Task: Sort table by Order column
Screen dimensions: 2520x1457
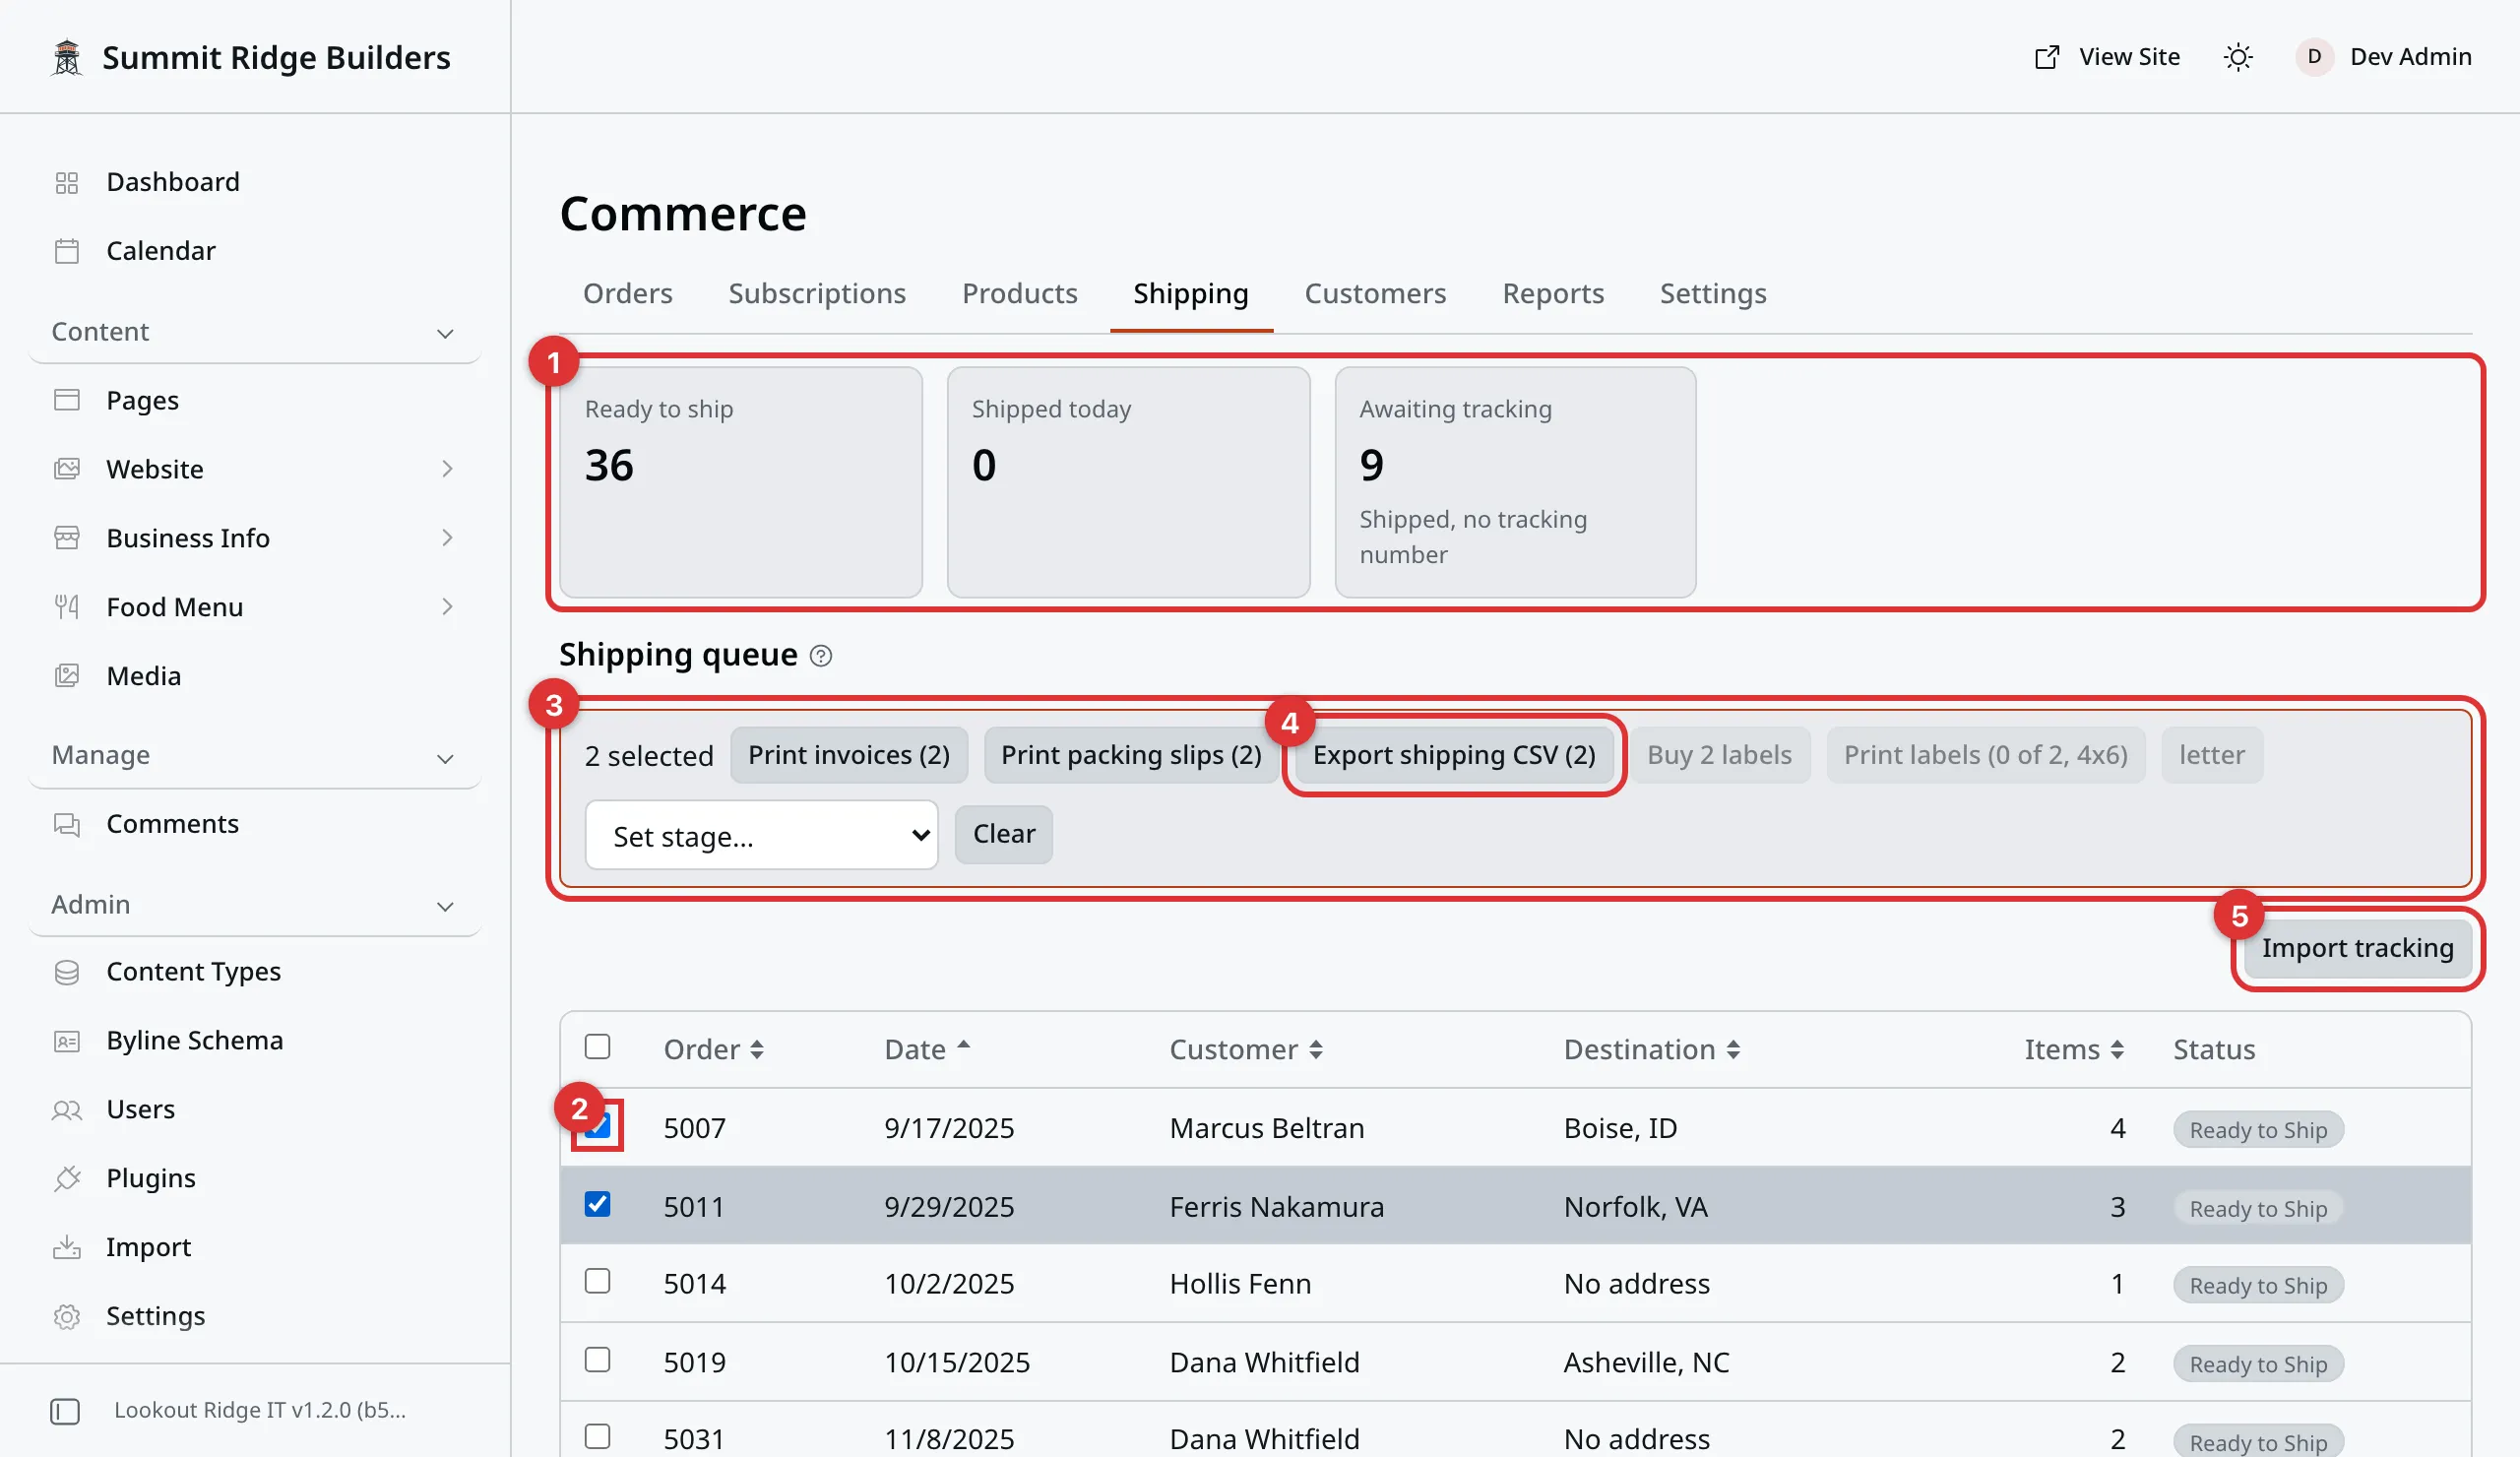Action: [x=713, y=1049]
